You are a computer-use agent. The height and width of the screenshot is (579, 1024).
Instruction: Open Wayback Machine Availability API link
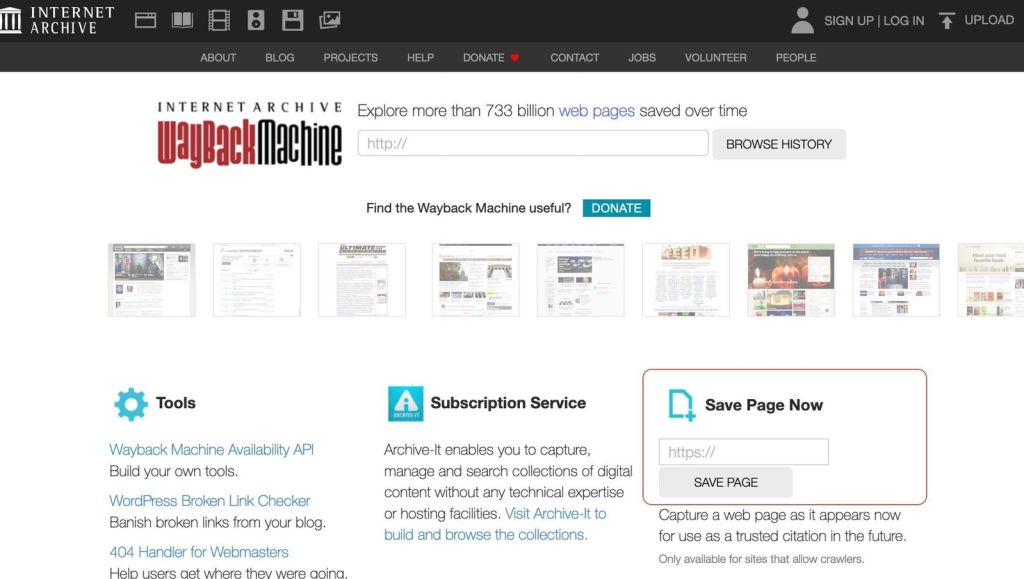click(x=212, y=450)
